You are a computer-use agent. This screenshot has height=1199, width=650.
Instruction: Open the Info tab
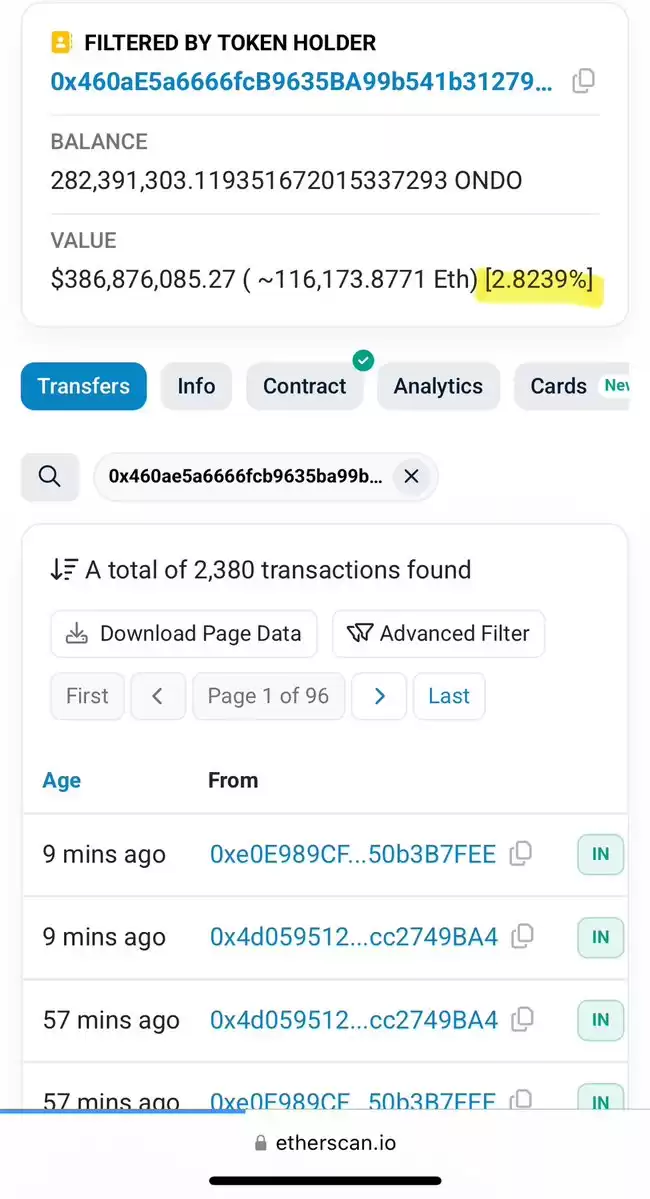pyautogui.click(x=196, y=386)
